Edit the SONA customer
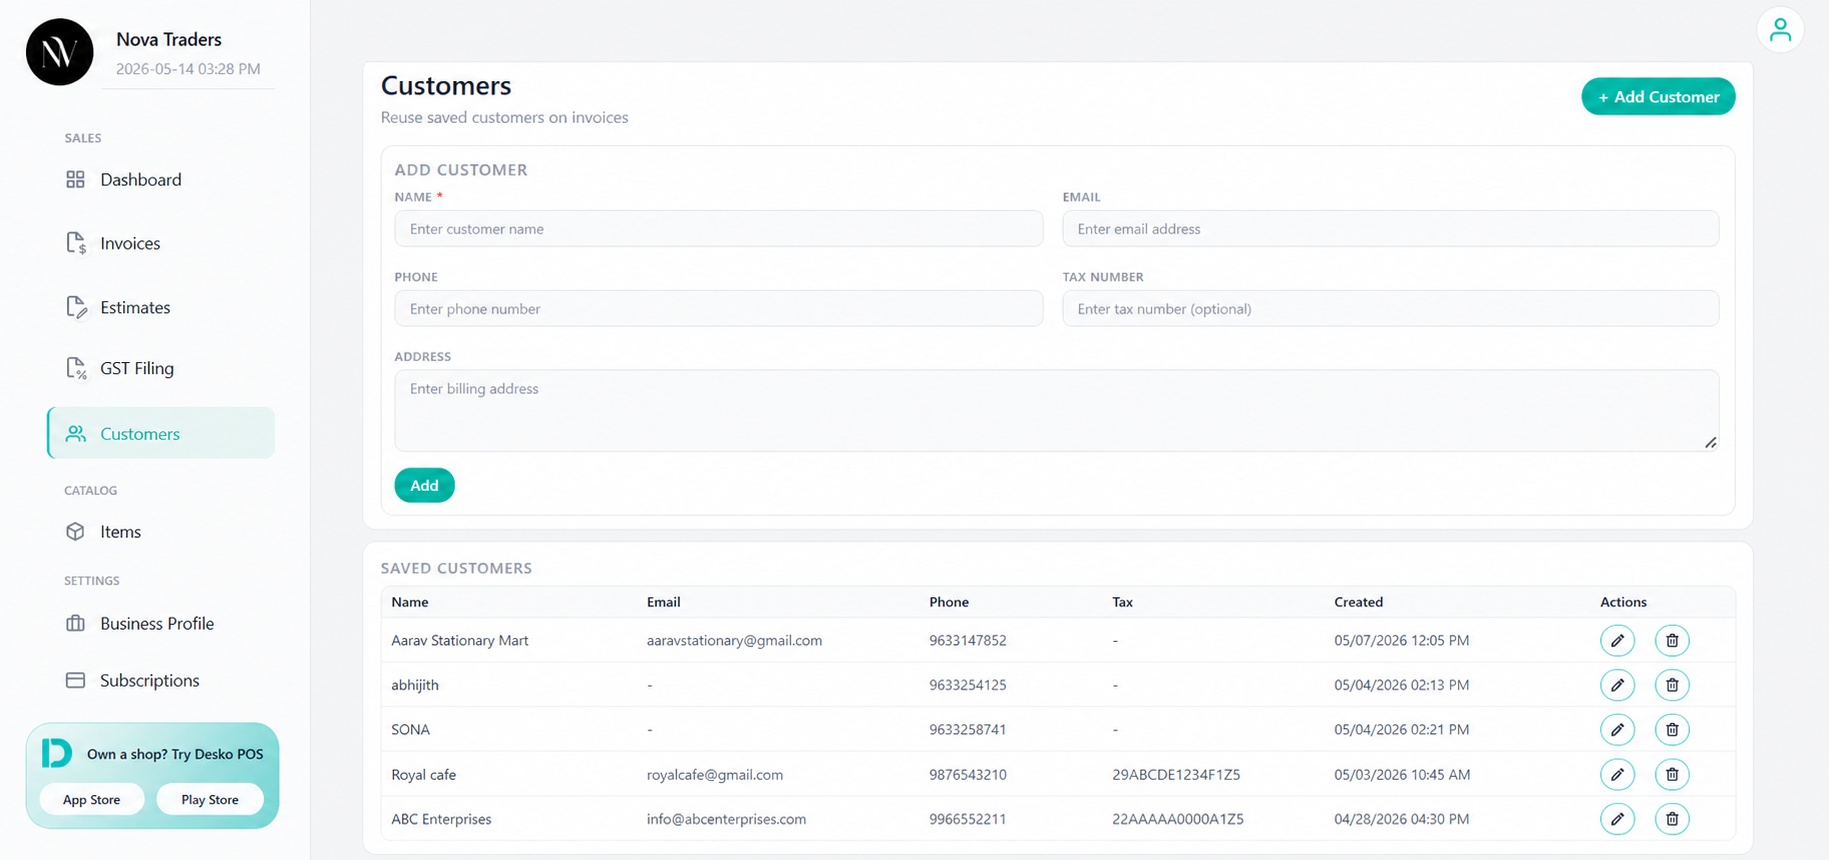The image size is (1829, 860). click(x=1617, y=729)
